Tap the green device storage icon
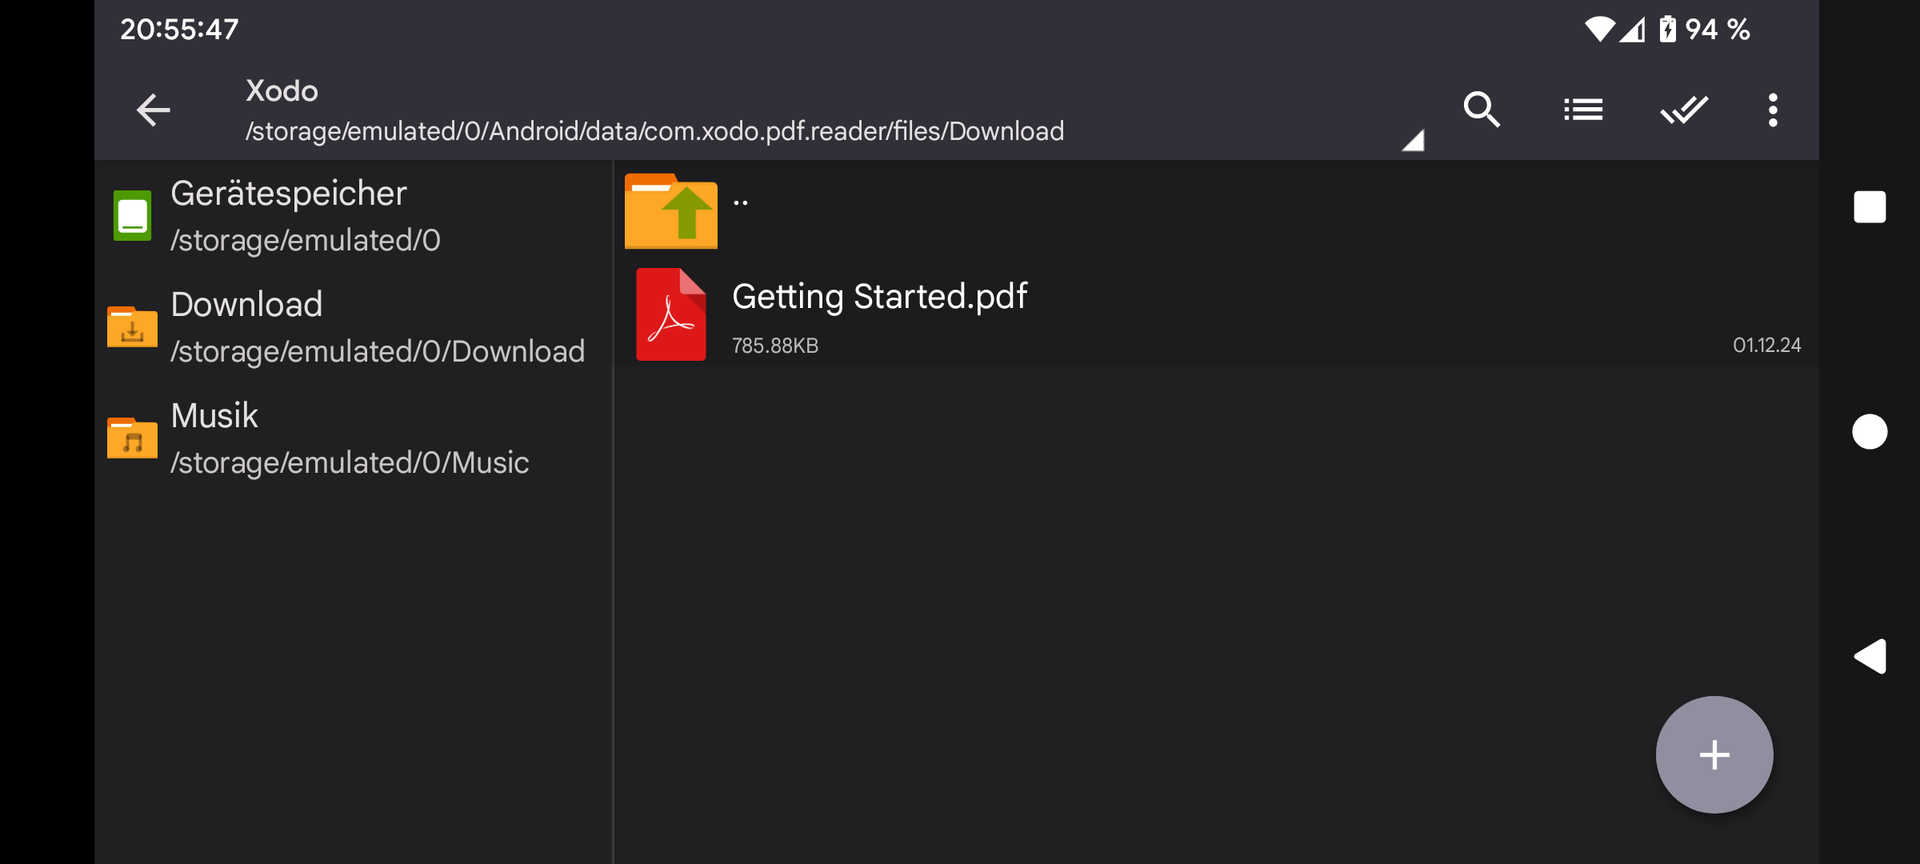Viewport: 1920px width, 864px height. click(132, 216)
